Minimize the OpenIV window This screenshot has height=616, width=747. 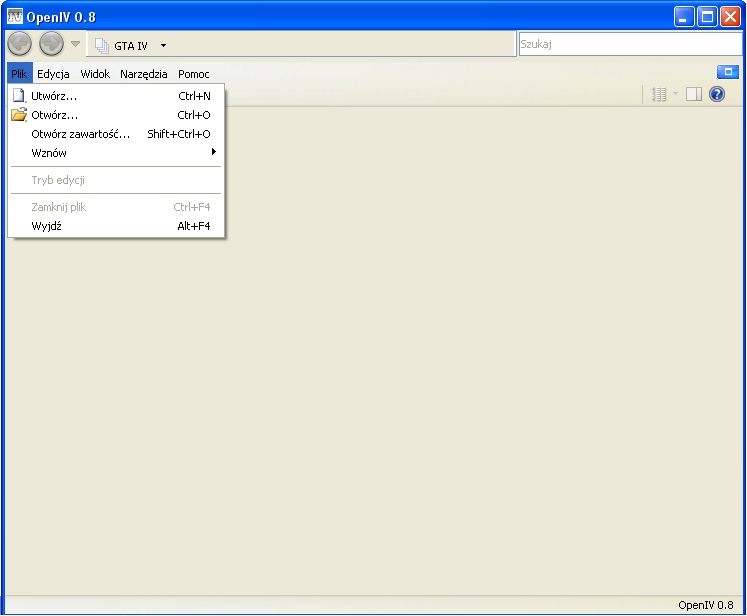click(x=684, y=17)
